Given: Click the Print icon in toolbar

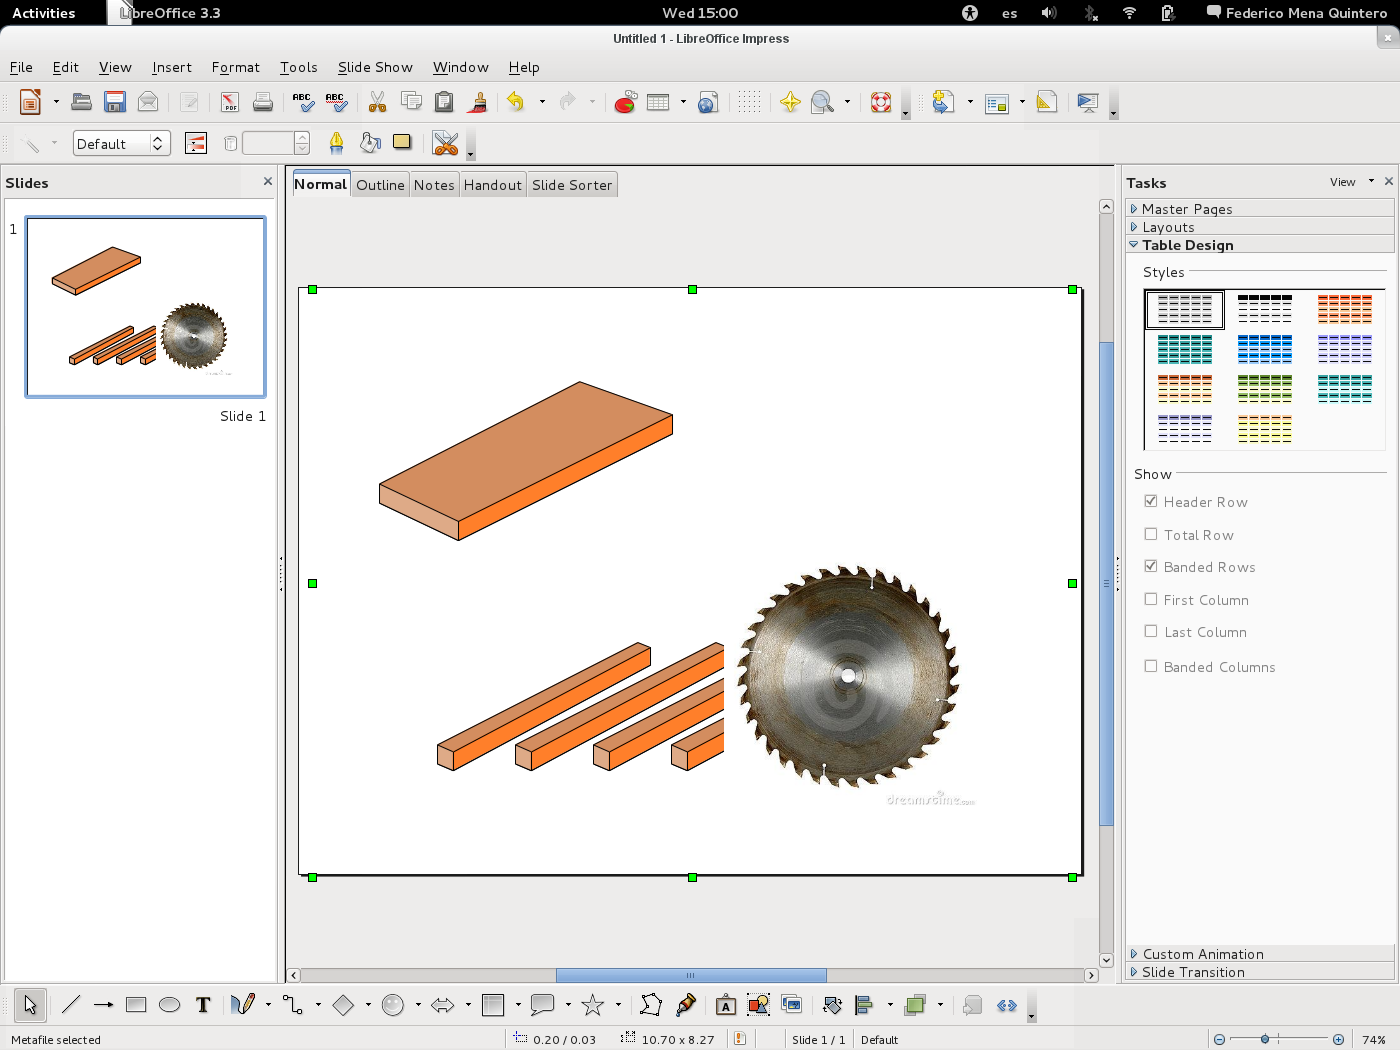Looking at the screenshot, I should coord(263,102).
